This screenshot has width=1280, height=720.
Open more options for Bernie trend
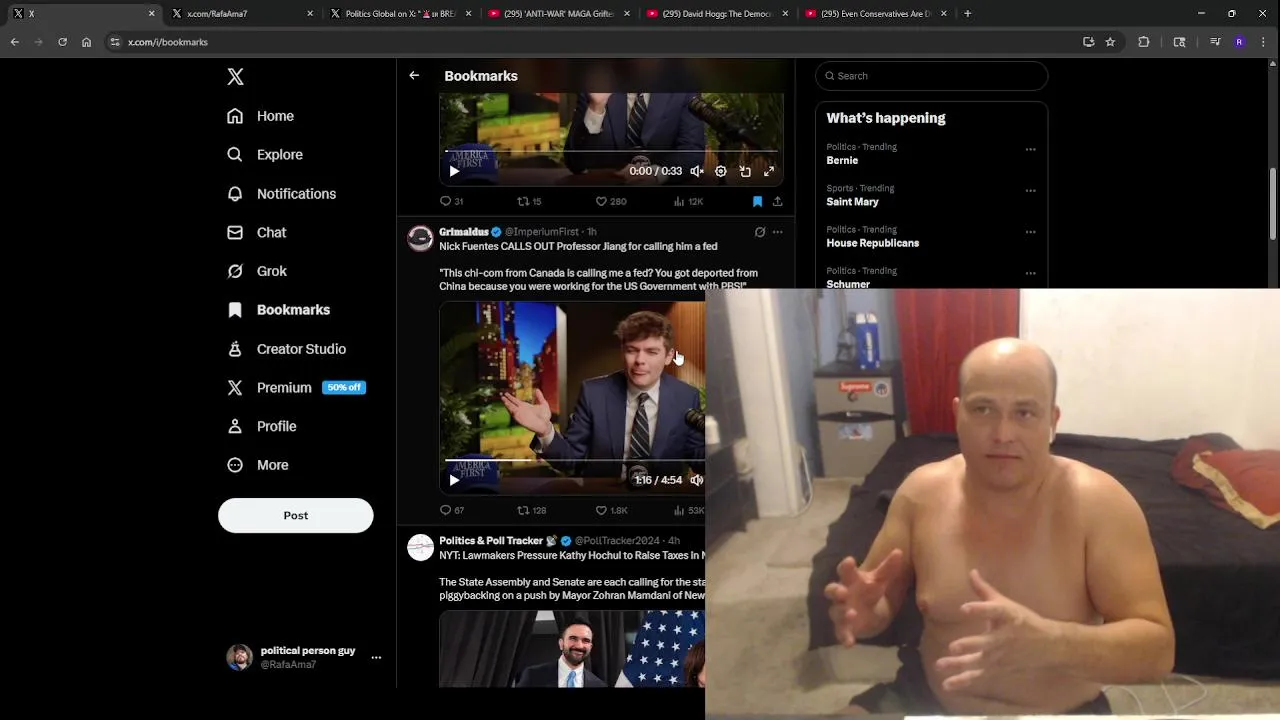(x=1030, y=149)
